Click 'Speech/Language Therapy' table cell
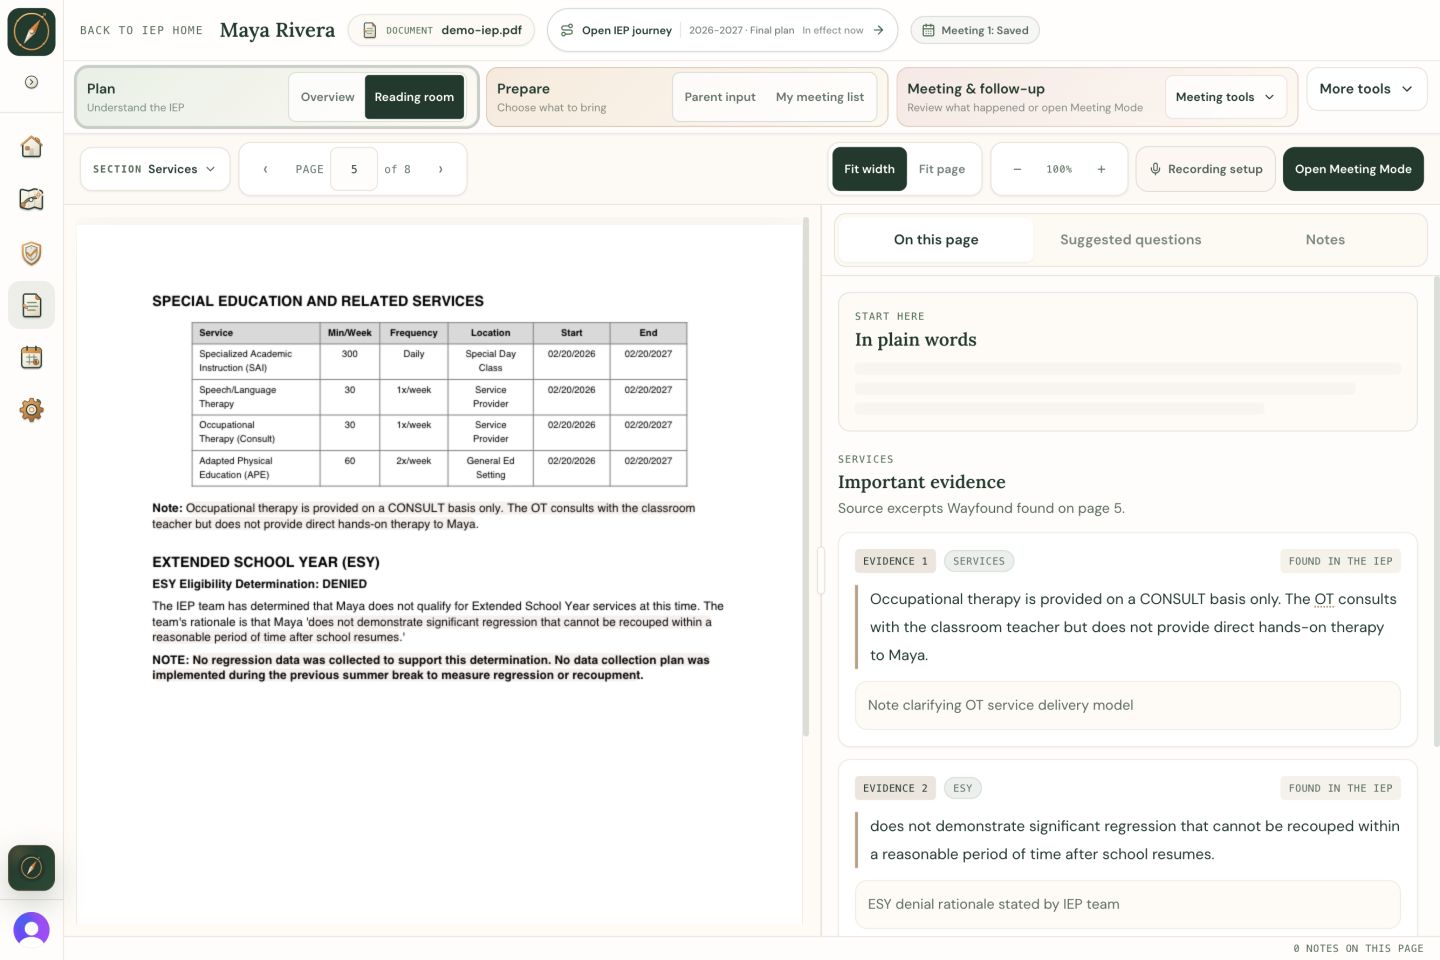This screenshot has height=960, width=1440. (256, 397)
